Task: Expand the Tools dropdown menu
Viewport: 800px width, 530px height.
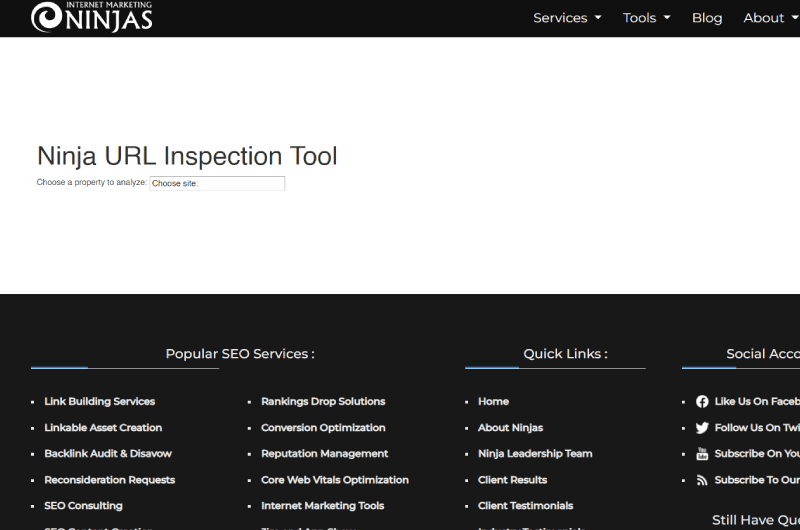Action: [x=646, y=18]
